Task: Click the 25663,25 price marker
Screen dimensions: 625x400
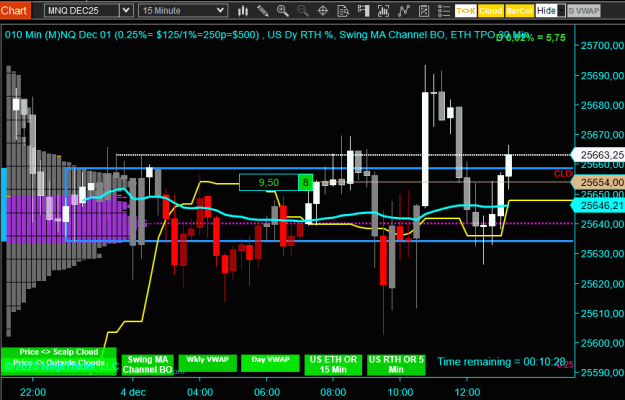Action: [598, 155]
